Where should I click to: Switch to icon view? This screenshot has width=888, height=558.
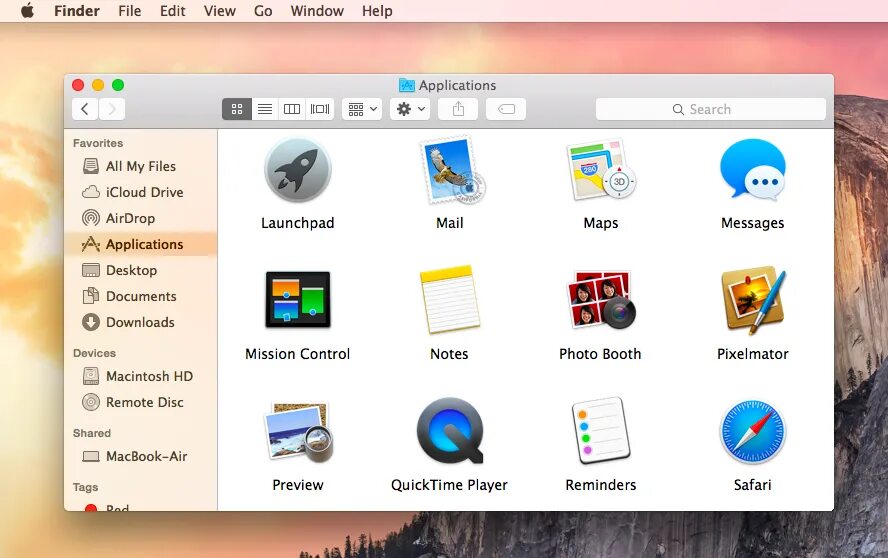pos(237,109)
